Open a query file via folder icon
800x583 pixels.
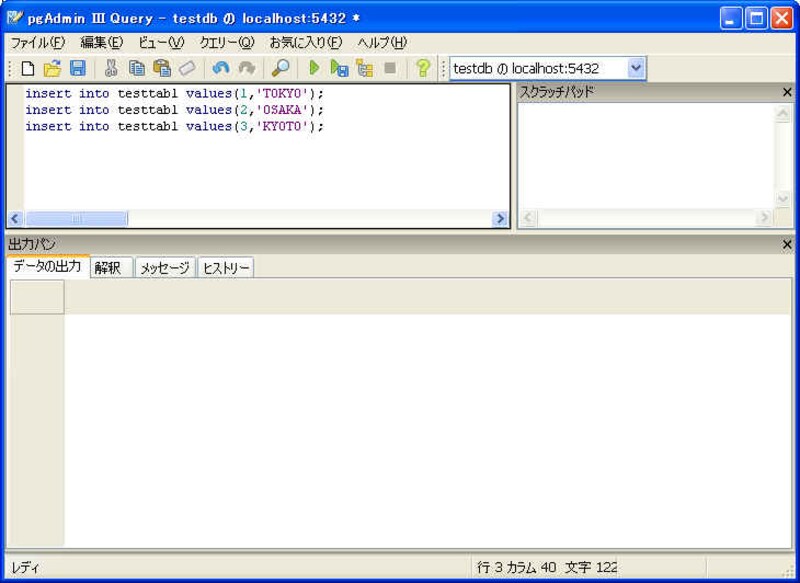coord(52,69)
